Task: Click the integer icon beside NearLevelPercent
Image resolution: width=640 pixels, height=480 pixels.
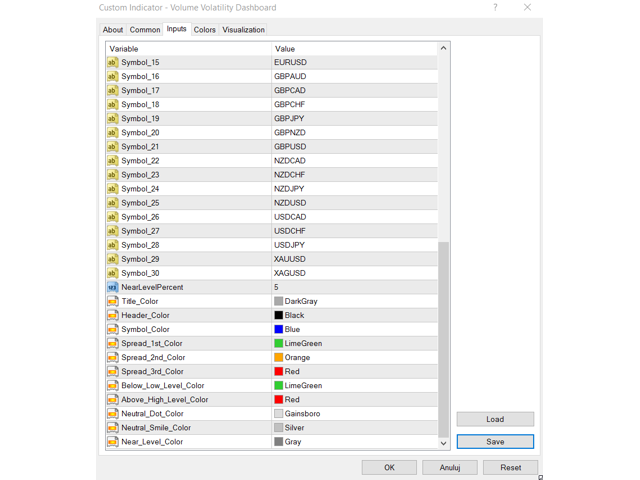Action: [112, 287]
